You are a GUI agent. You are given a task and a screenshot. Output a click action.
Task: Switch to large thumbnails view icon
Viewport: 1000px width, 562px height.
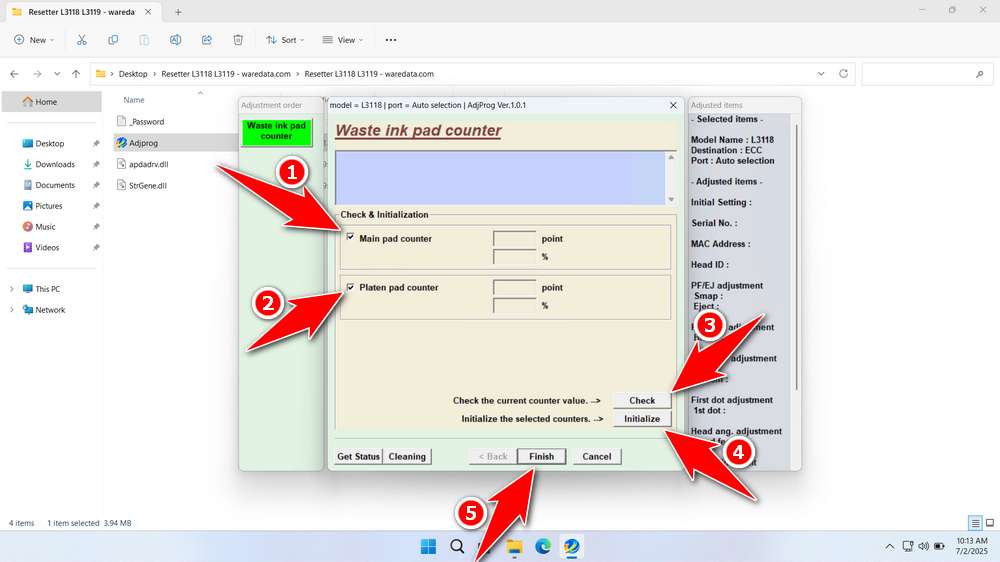(x=990, y=523)
